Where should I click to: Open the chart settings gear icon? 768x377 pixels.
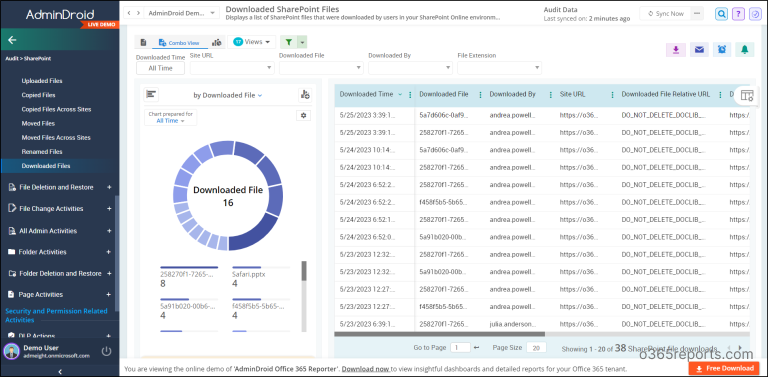coord(304,115)
